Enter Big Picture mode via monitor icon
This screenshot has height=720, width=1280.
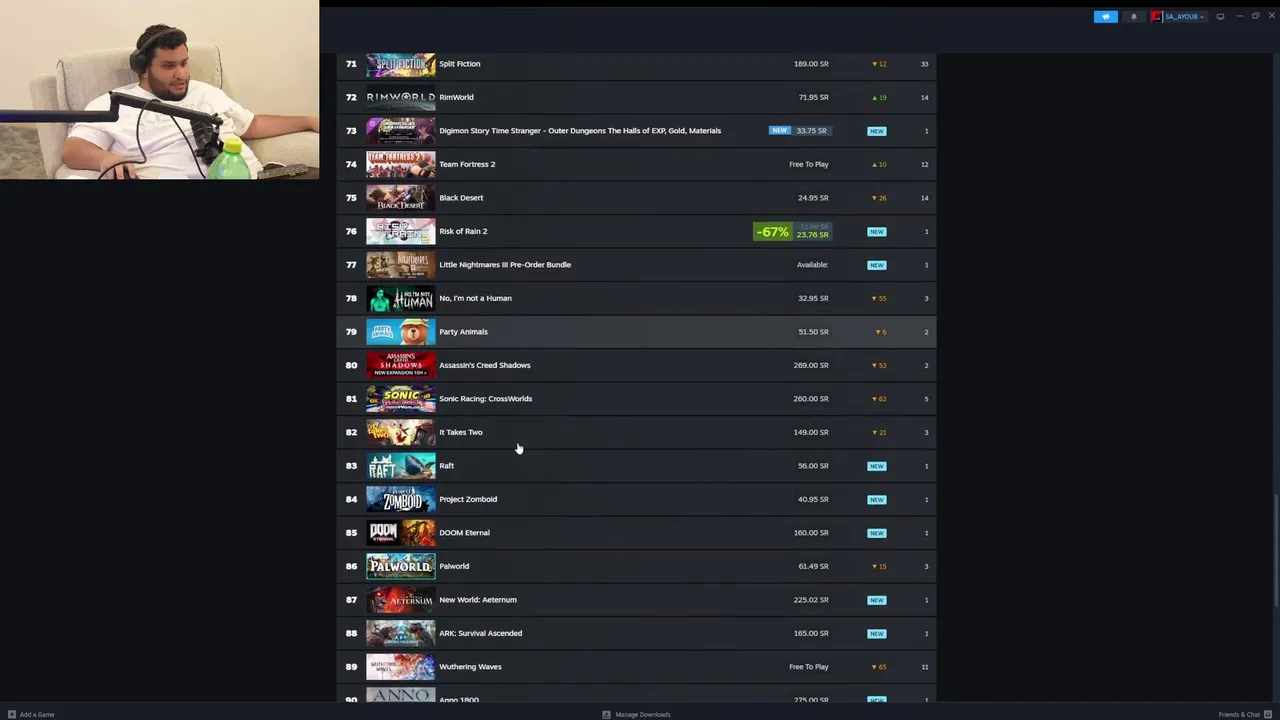[x=1220, y=17]
